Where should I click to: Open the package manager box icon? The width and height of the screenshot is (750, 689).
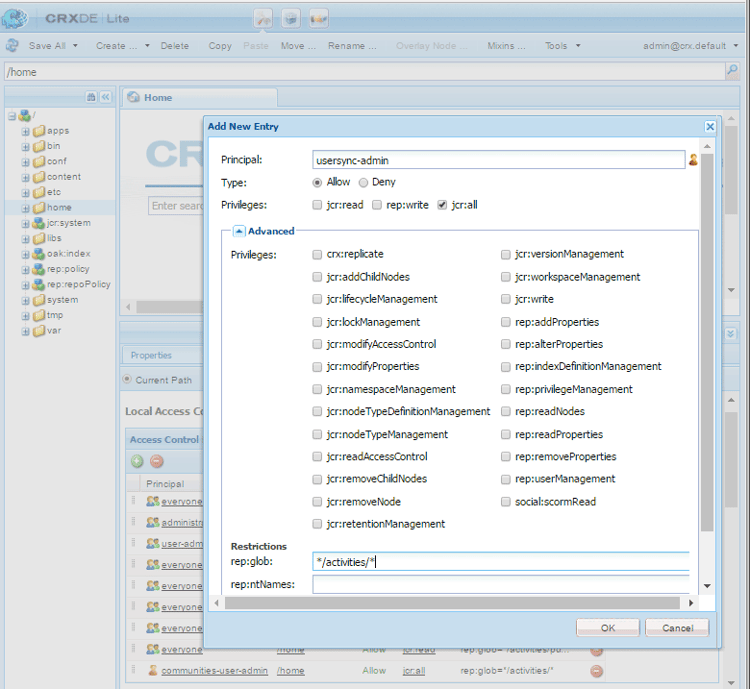290,18
